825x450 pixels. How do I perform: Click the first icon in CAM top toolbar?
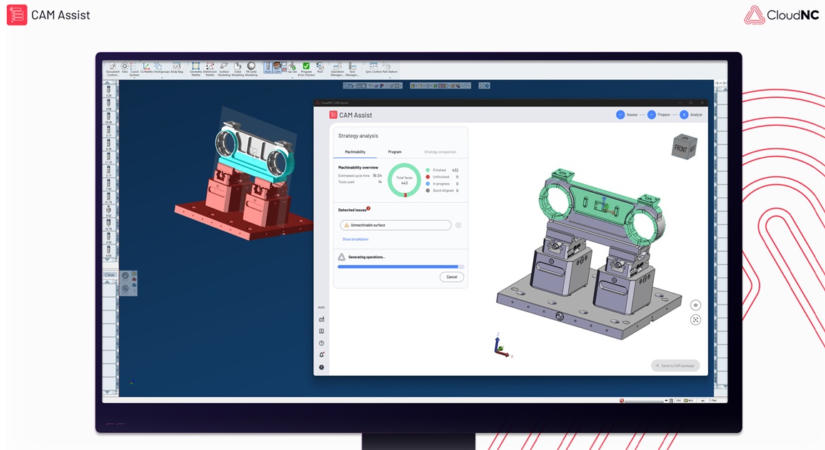point(112,66)
